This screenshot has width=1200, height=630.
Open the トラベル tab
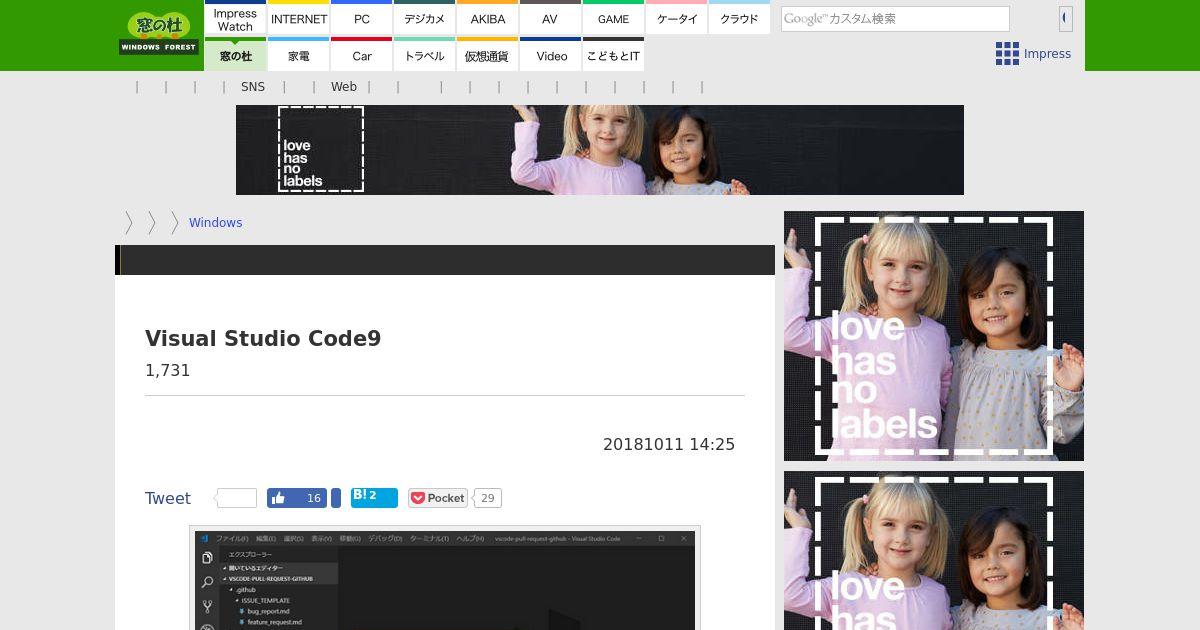(425, 55)
